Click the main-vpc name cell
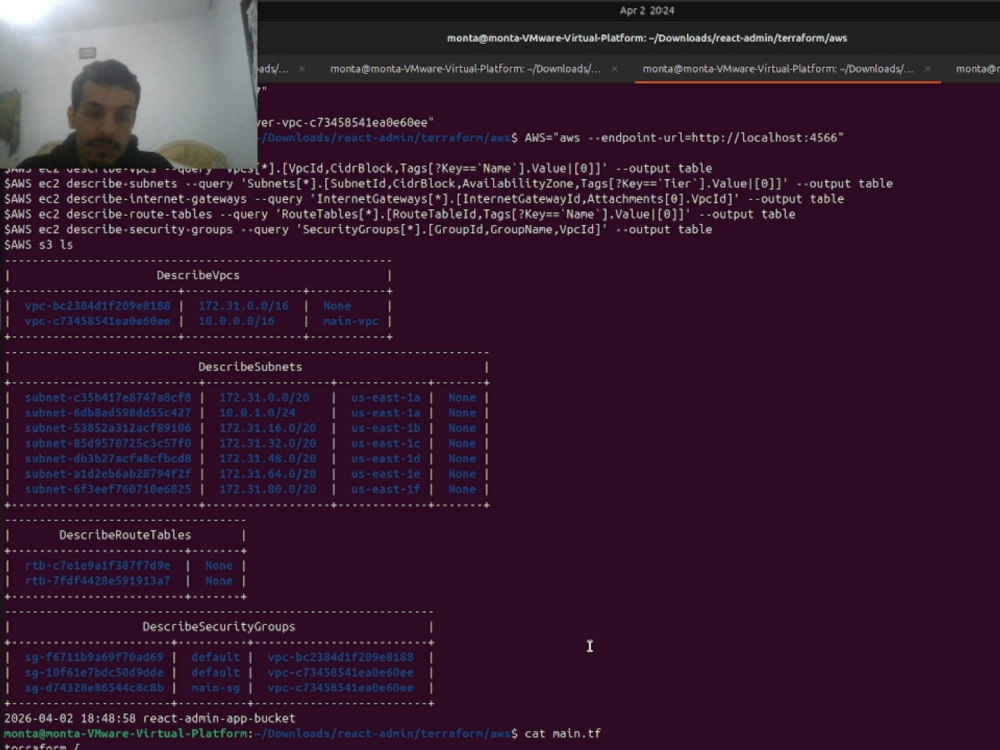The image size is (1000, 750). click(351, 321)
